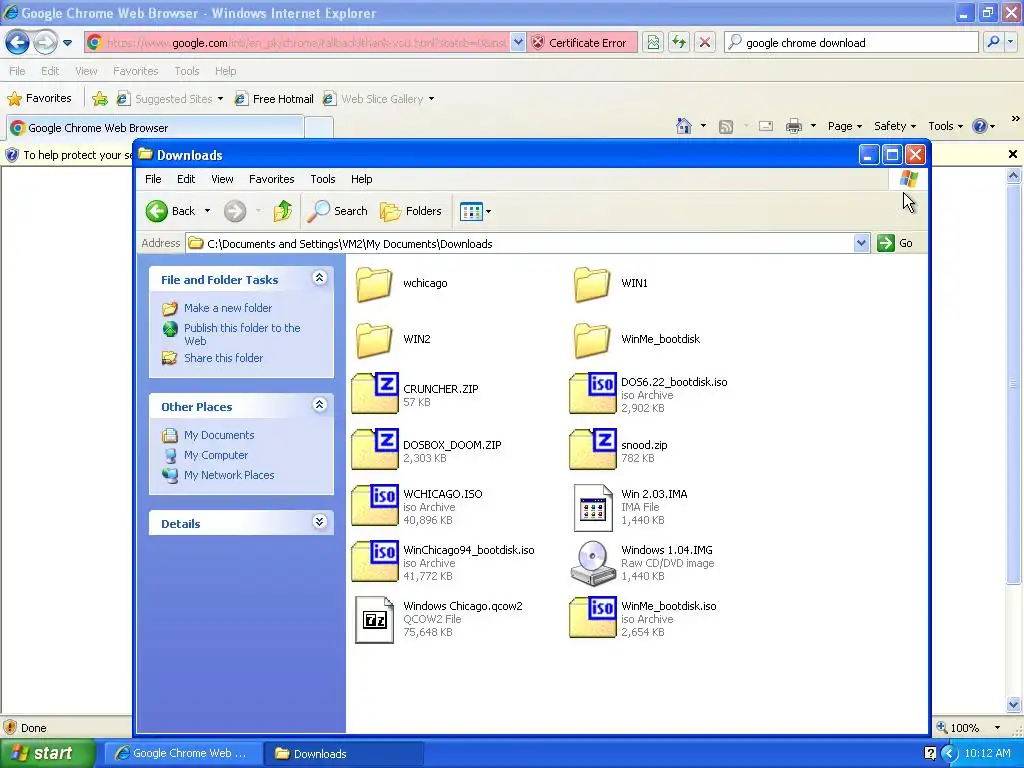
Task: Toggle the Folders pane button
Action: 411,211
